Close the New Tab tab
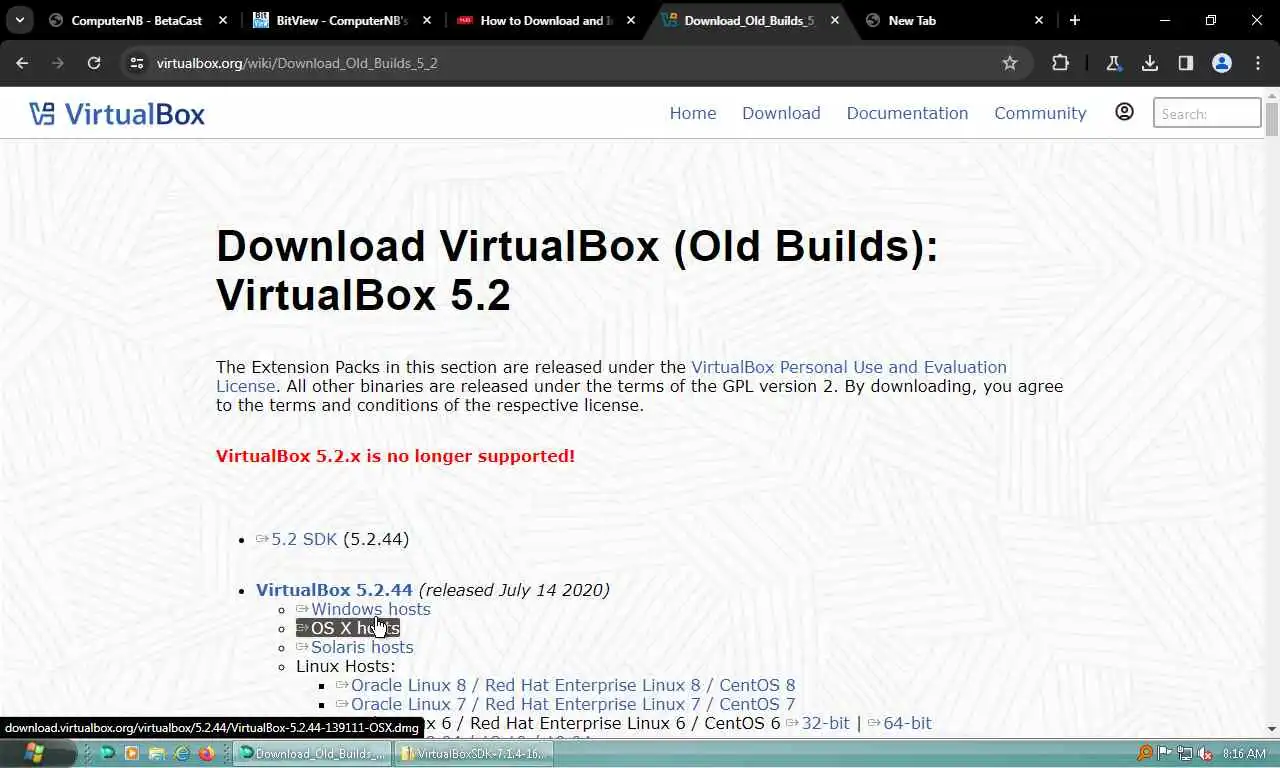The image size is (1280, 768). (1038, 20)
